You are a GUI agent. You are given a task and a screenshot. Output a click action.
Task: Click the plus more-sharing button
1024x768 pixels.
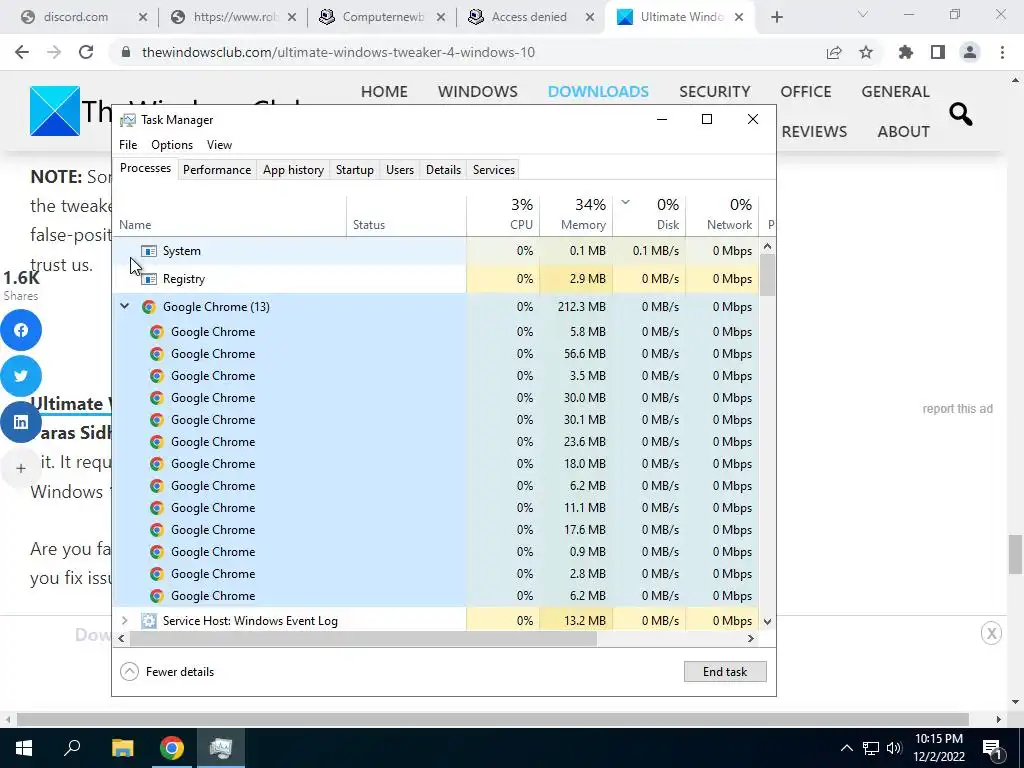tap(21, 468)
